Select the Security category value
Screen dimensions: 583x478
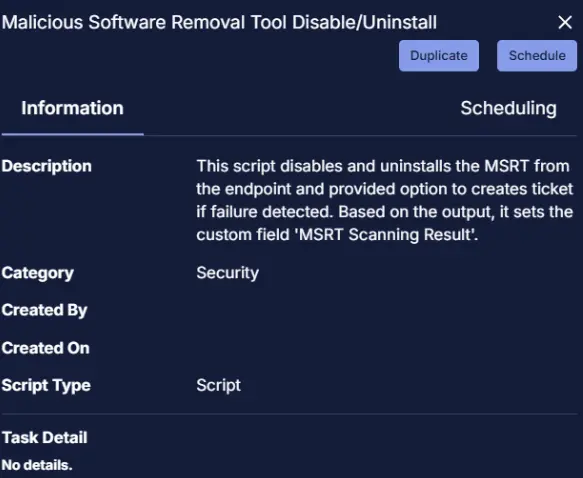click(x=228, y=273)
